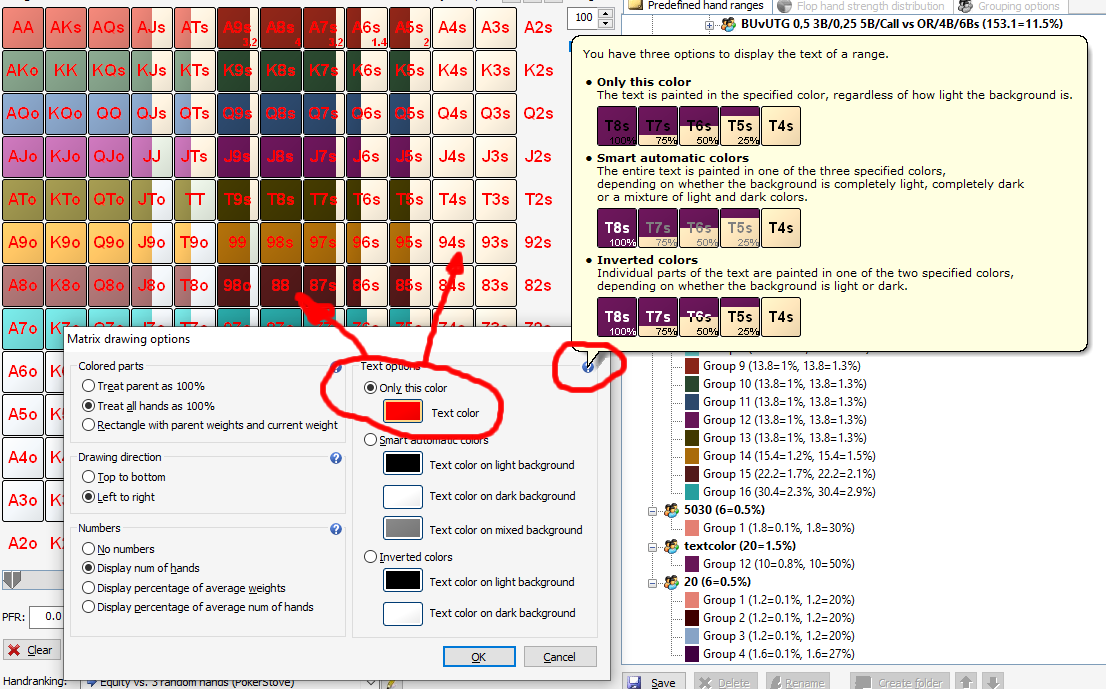This screenshot has width=1106, height=689.
Task: Change smart Text color on dark background swatch
Action: [x=403, y=496]
